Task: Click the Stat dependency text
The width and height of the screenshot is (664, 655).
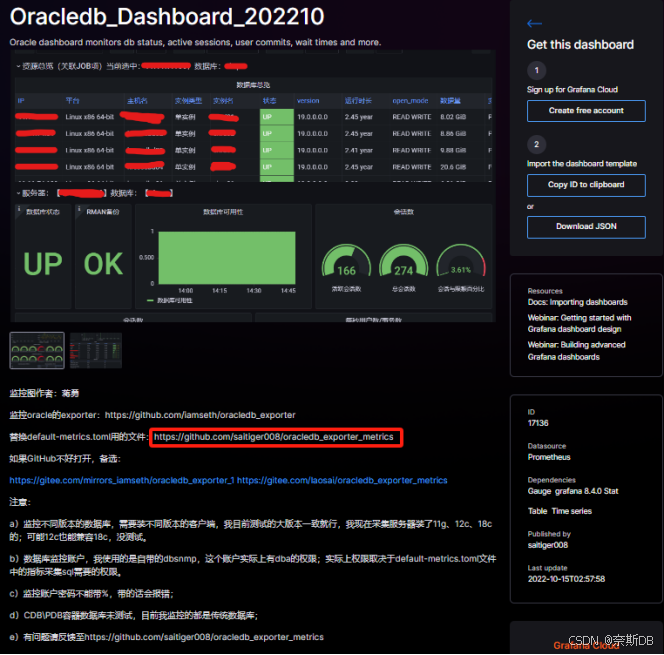Action: (611, 491)
